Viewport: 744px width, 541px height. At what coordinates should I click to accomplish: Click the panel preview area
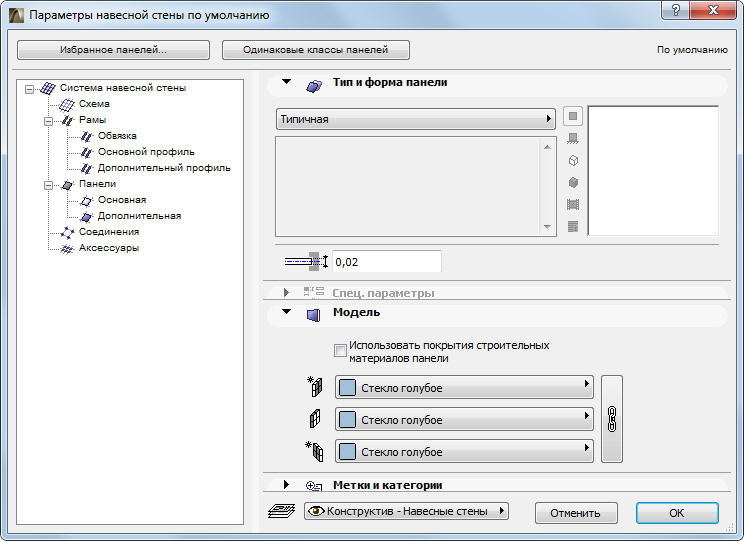tap(653, 171)
